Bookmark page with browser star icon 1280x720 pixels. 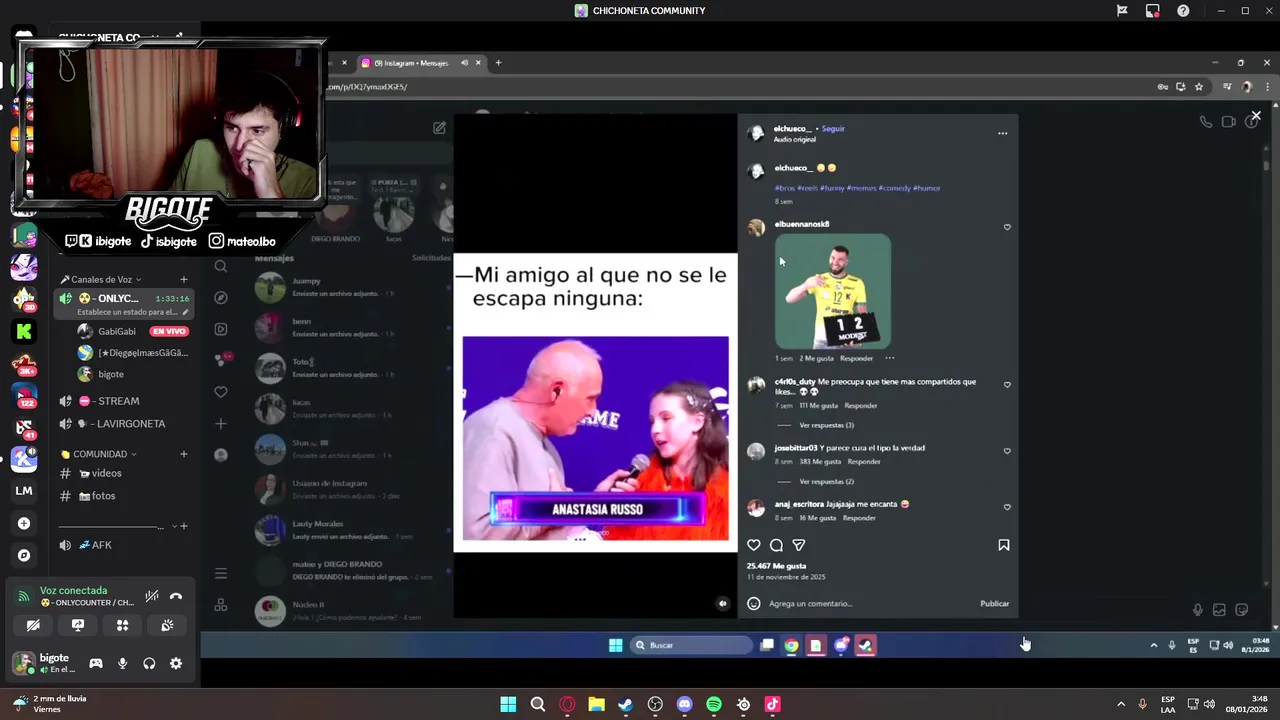[1198, 87]
